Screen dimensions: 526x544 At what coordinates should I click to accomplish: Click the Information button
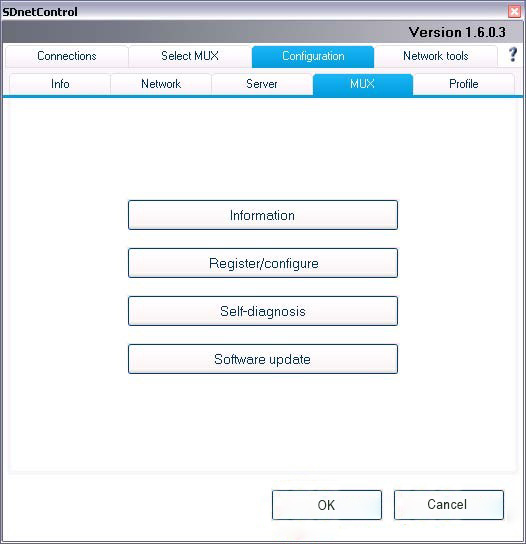pyautogui.click(x=263, y=215)
